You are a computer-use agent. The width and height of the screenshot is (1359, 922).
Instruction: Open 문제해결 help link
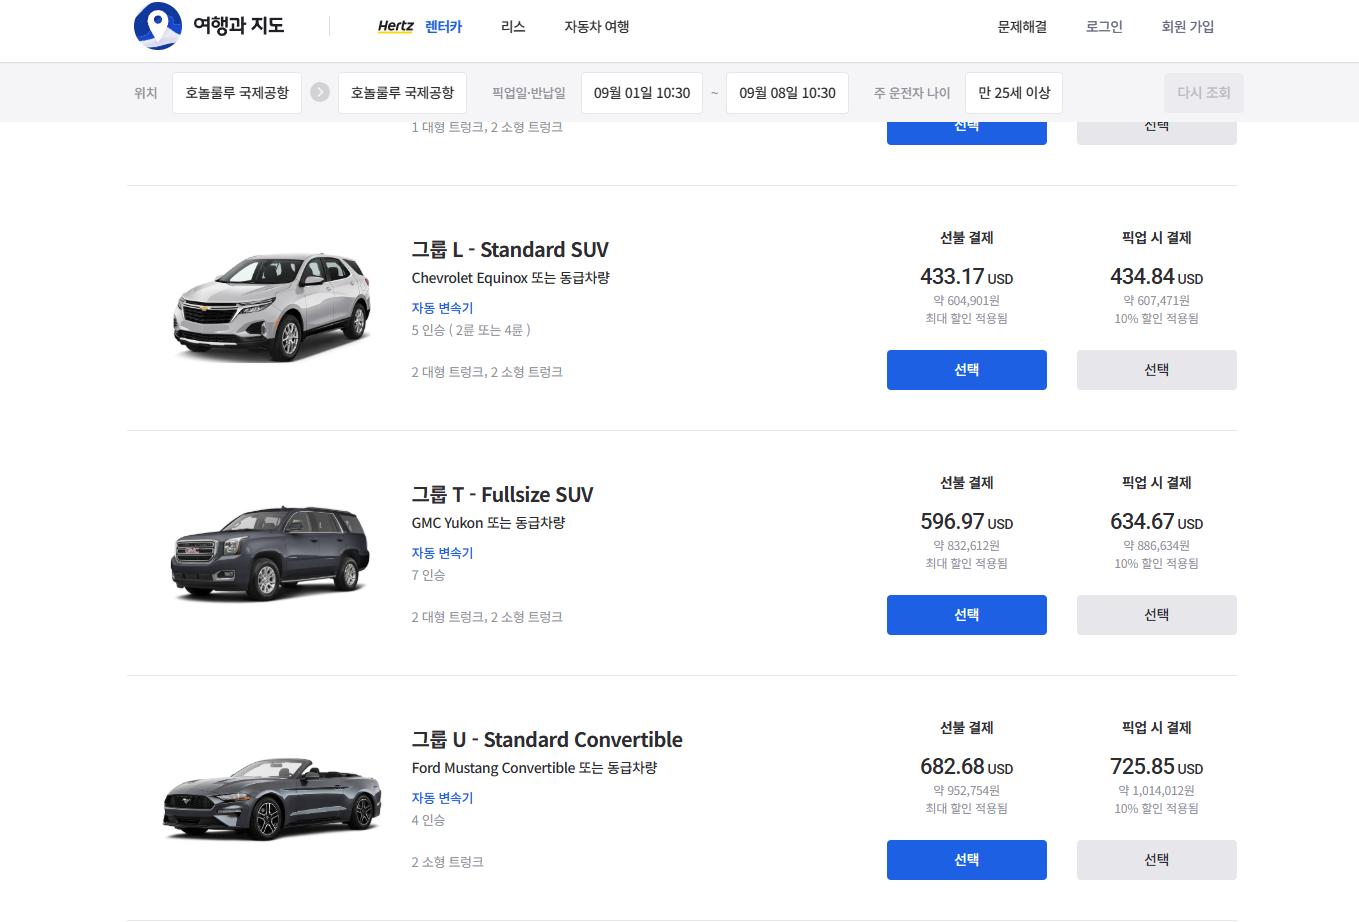click(1022, 27)
